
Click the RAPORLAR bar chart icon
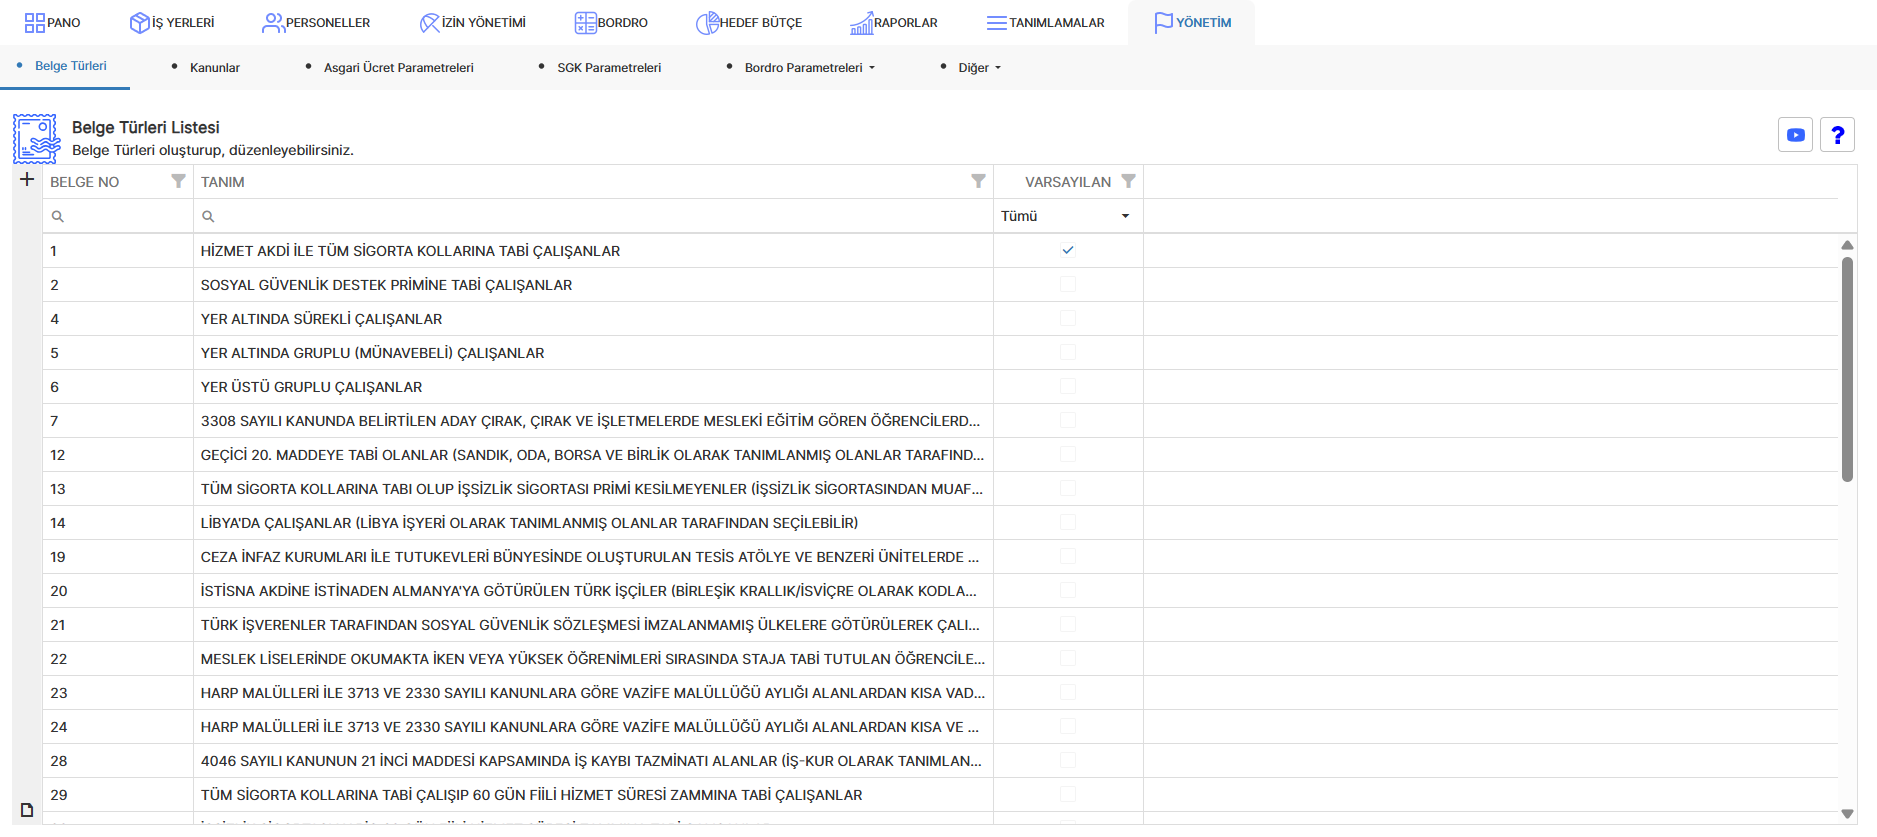[x=861, y=23]
